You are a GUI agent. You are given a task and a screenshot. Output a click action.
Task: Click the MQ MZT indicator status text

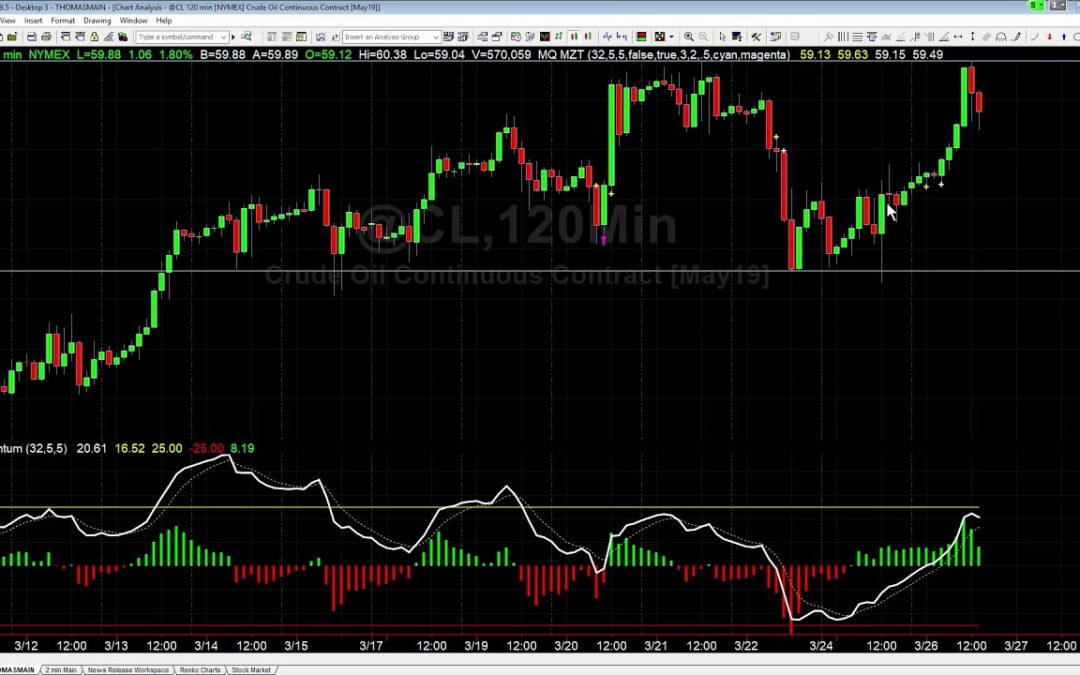tap(665, 54)
